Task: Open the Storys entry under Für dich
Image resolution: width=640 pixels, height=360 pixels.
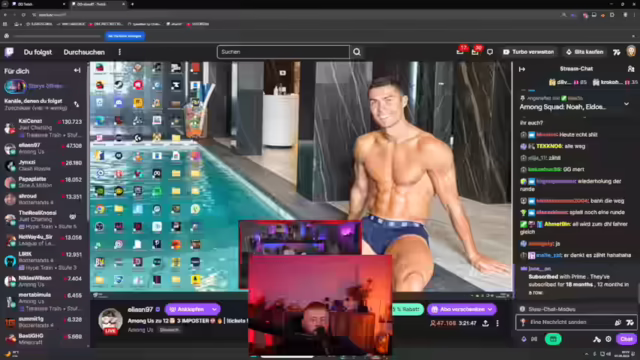Action: point(35,86)
